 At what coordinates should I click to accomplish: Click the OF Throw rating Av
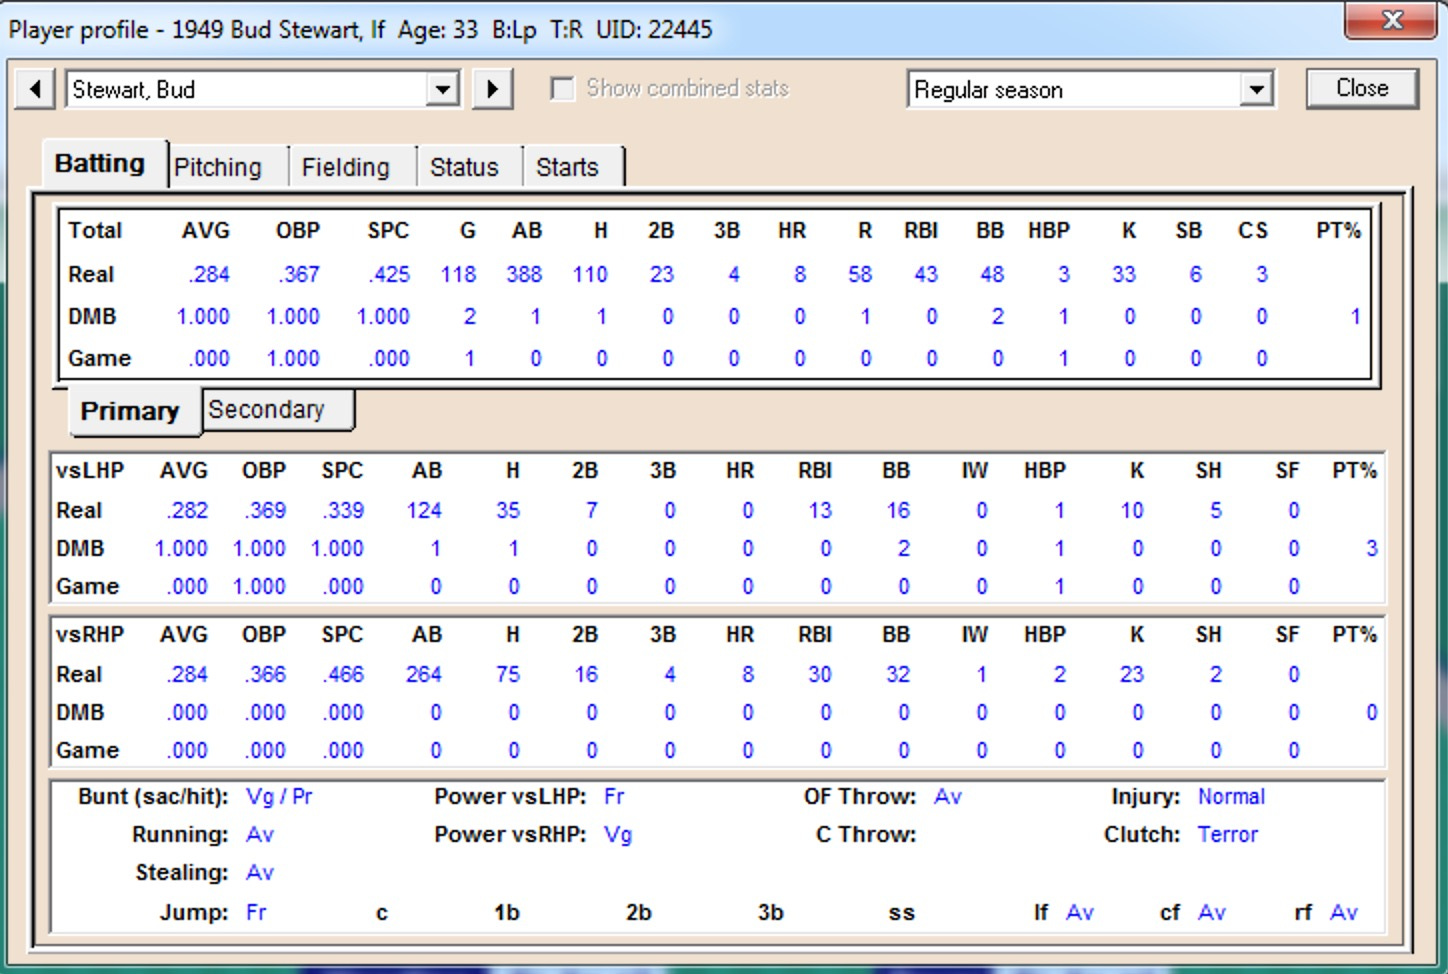(948, 796)
